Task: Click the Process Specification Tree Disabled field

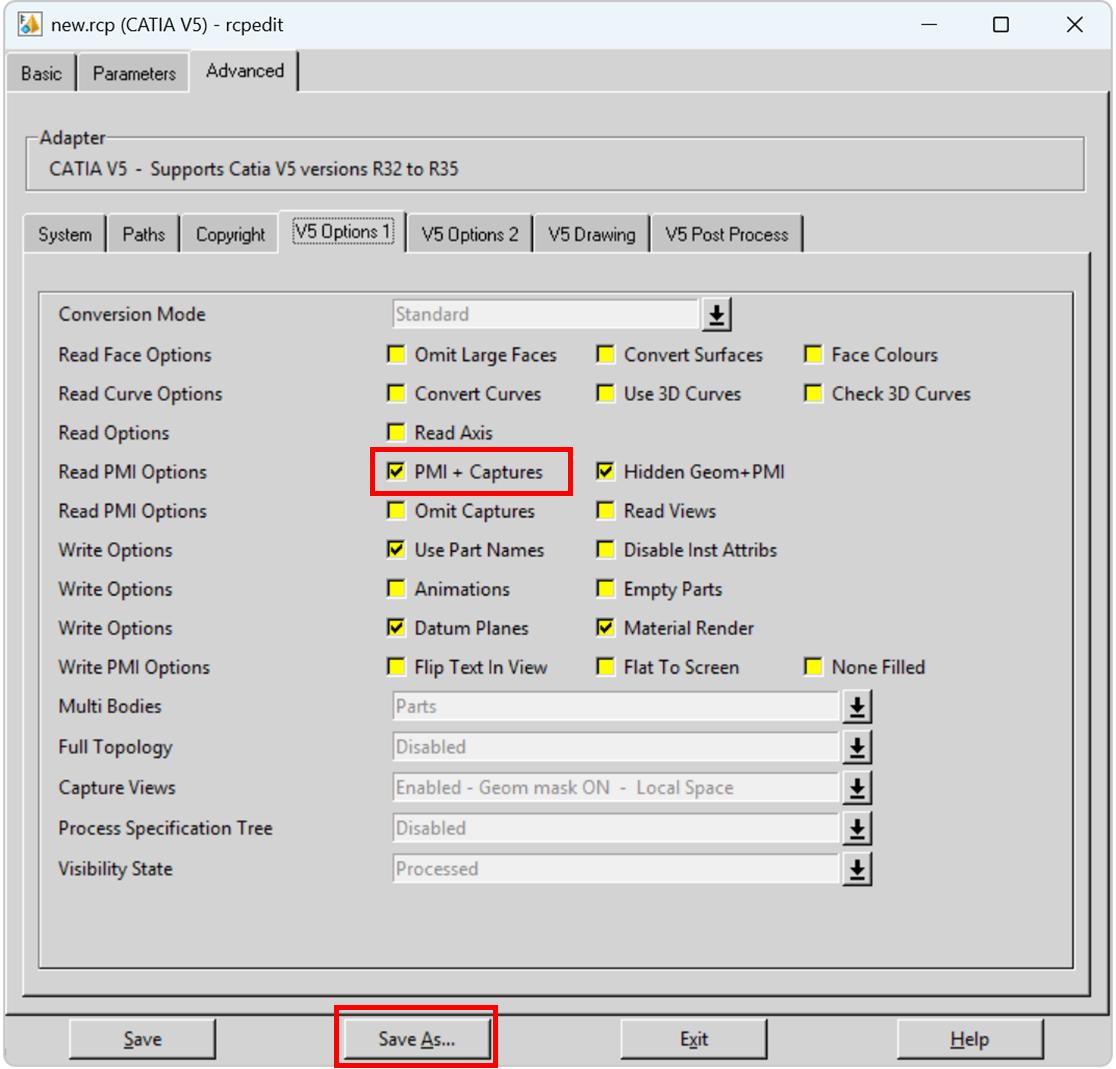Action: point(616,828)
